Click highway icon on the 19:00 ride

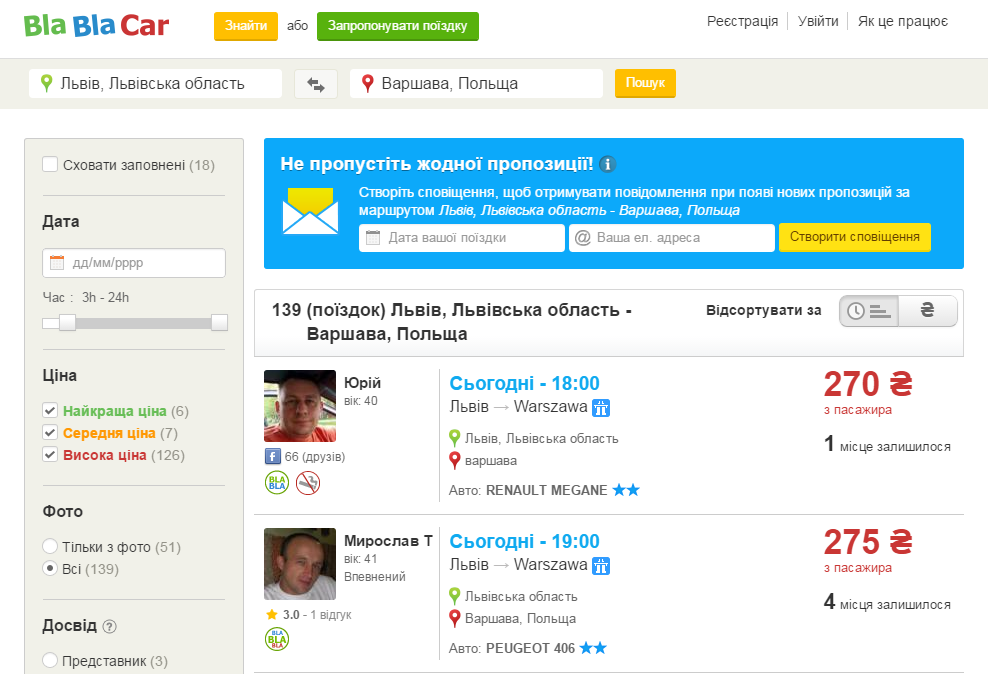pos(601,566)
